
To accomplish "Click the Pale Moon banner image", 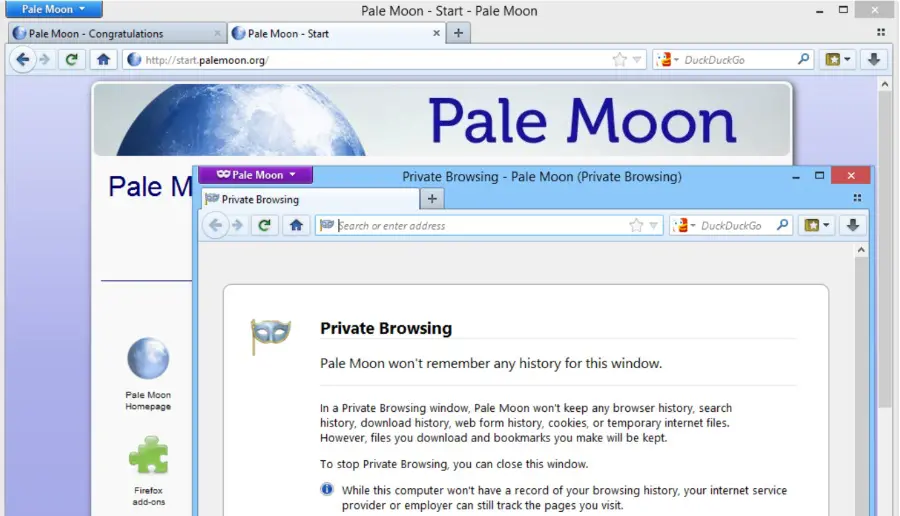I will pos(443,120).
